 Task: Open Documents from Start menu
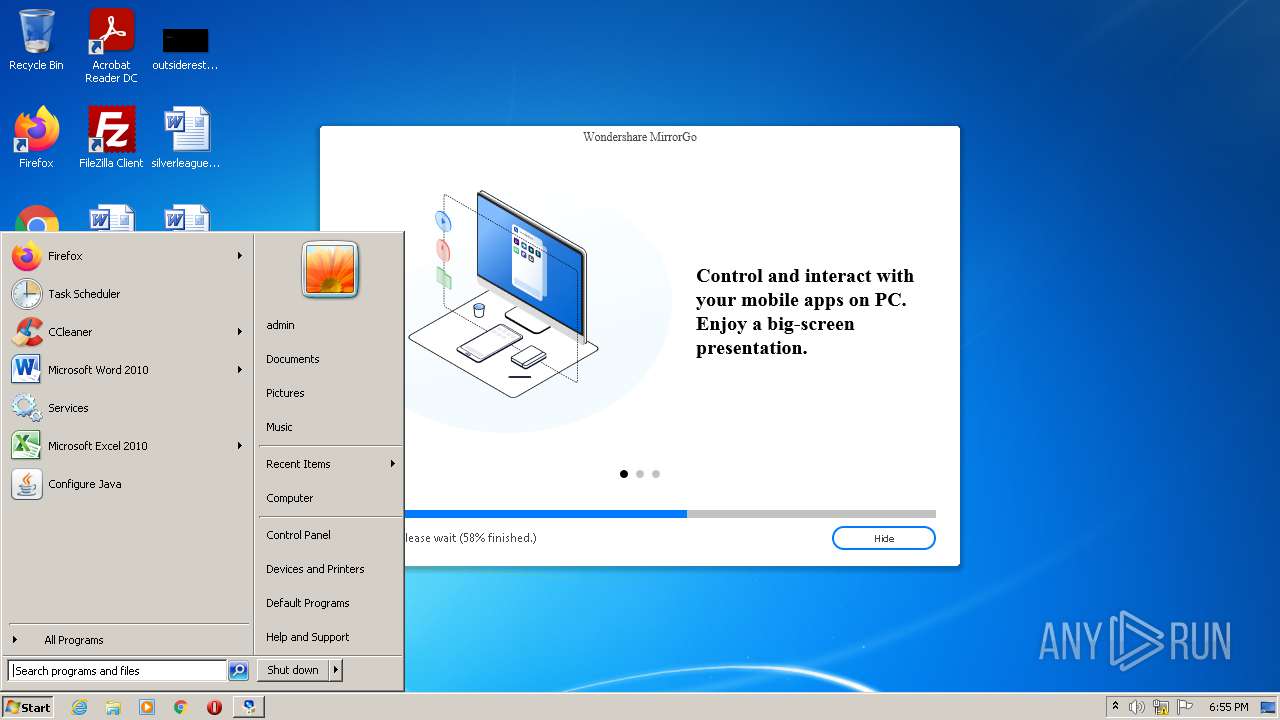click(330, 359)
